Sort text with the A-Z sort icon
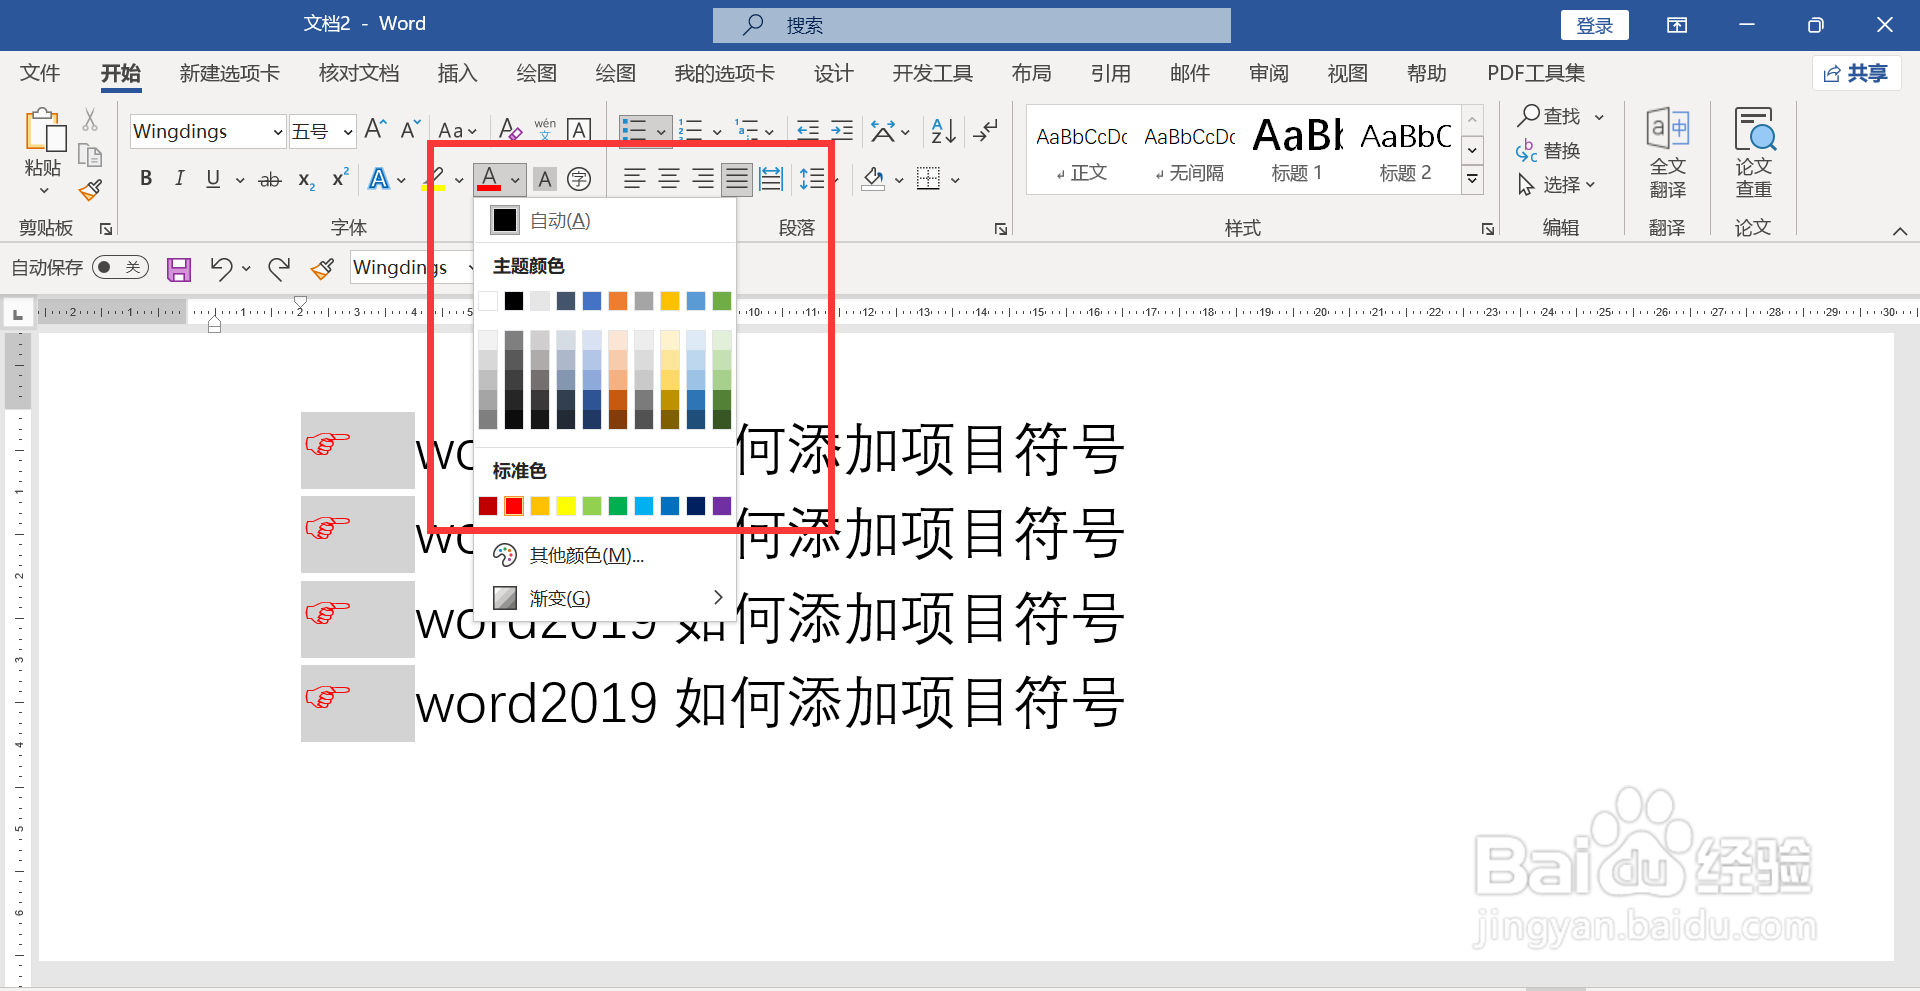1920x991 pixels. tap(943, 130)
